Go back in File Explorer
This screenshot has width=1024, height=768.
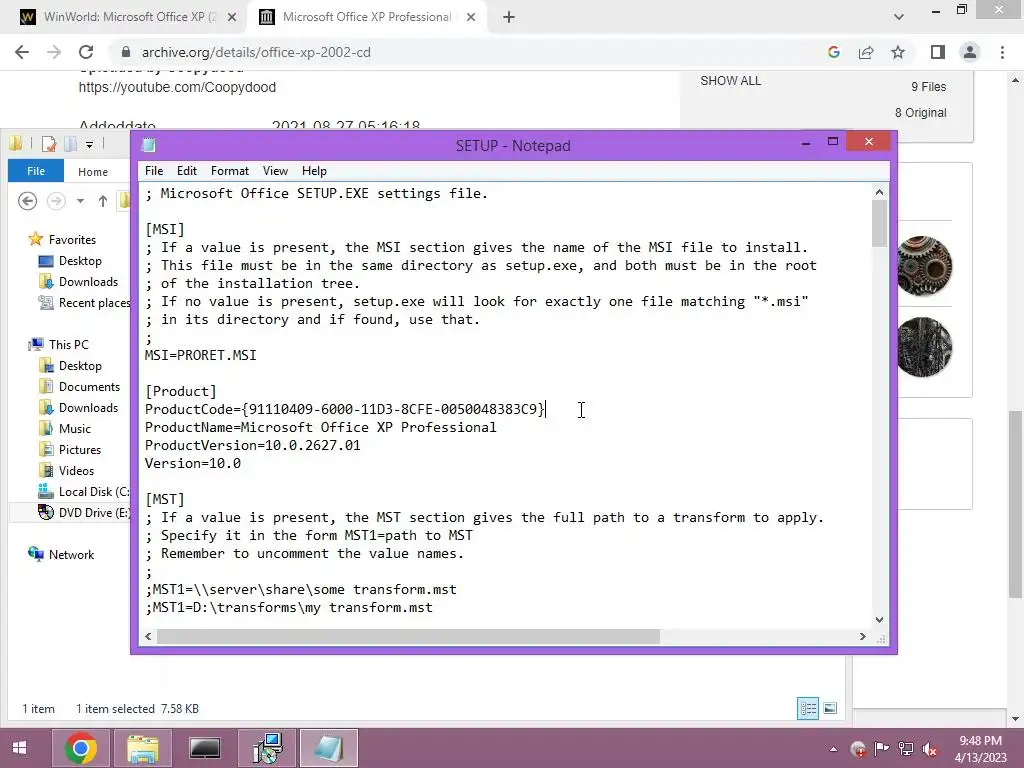click(27, 200)
